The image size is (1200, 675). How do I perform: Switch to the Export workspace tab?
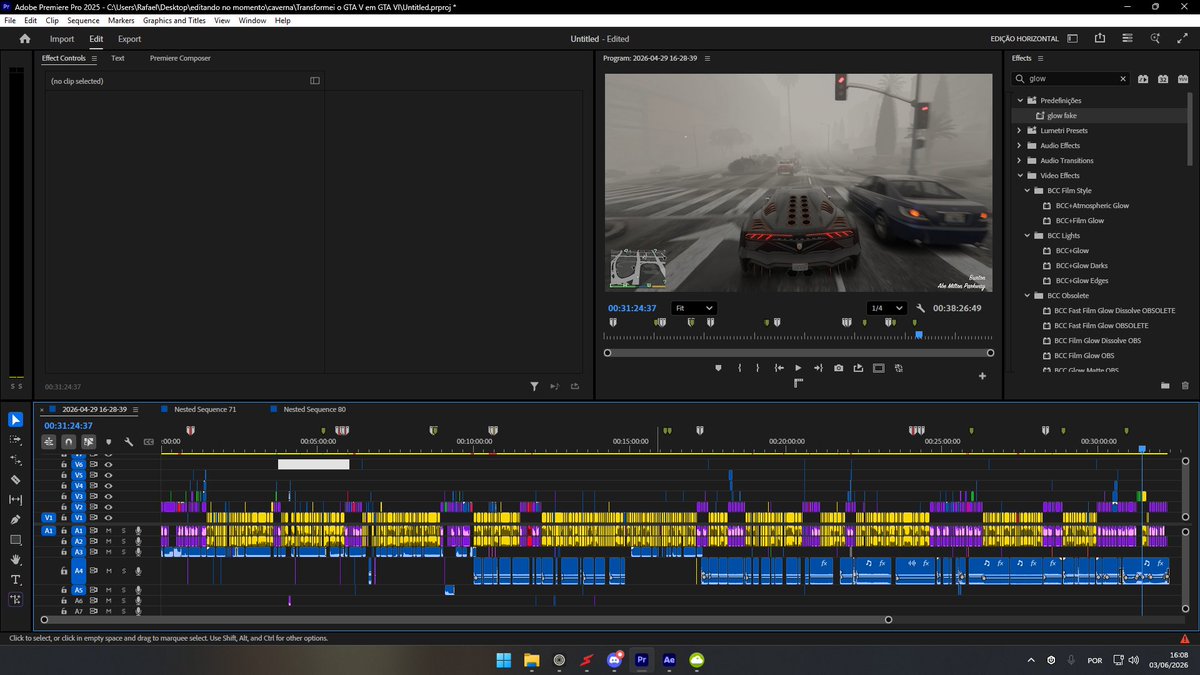129,39
